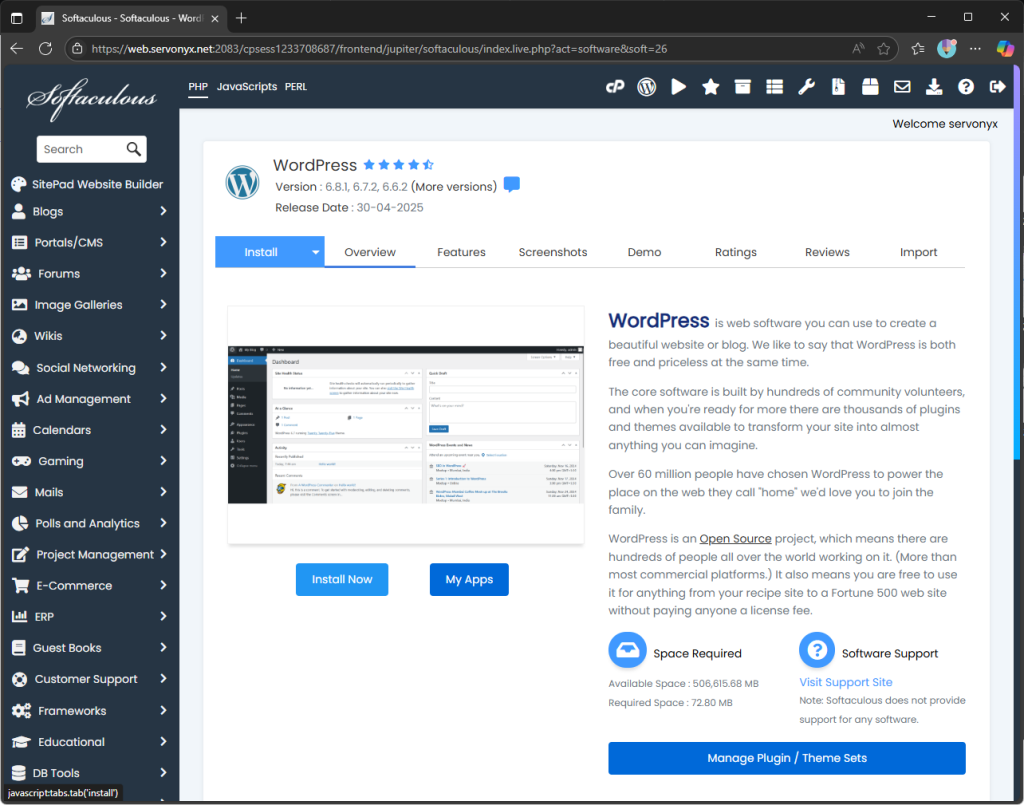The width and height of the screenshot is (1024, 805).
Task: Click the open-box icon beside the envelope
Action: (870, 87)
